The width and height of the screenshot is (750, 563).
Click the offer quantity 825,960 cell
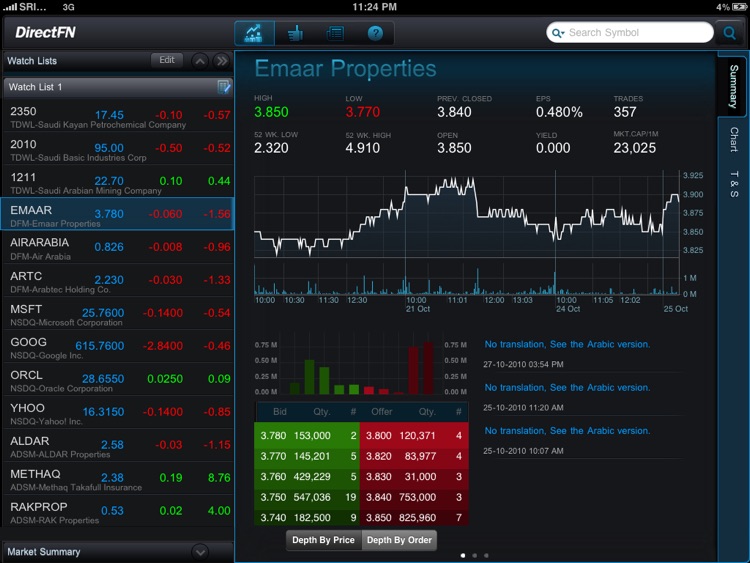[x=417, y=518]
